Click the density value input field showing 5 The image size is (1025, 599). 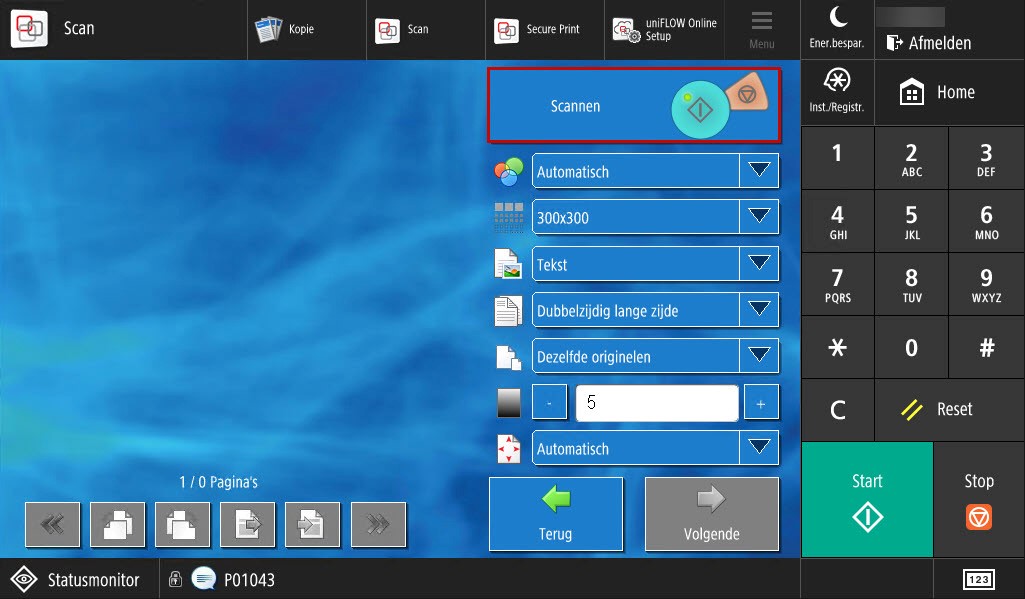(x=656, y=402)
